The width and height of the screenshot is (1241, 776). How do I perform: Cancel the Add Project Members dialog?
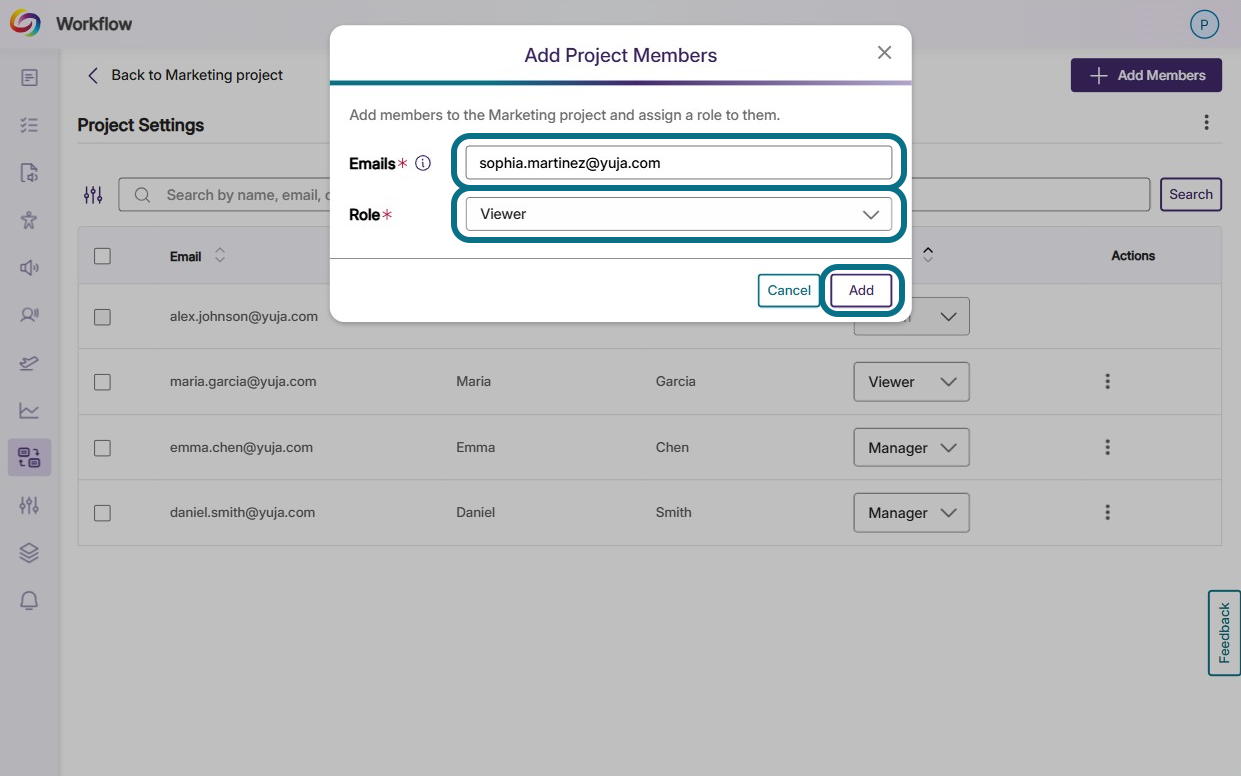789,290
